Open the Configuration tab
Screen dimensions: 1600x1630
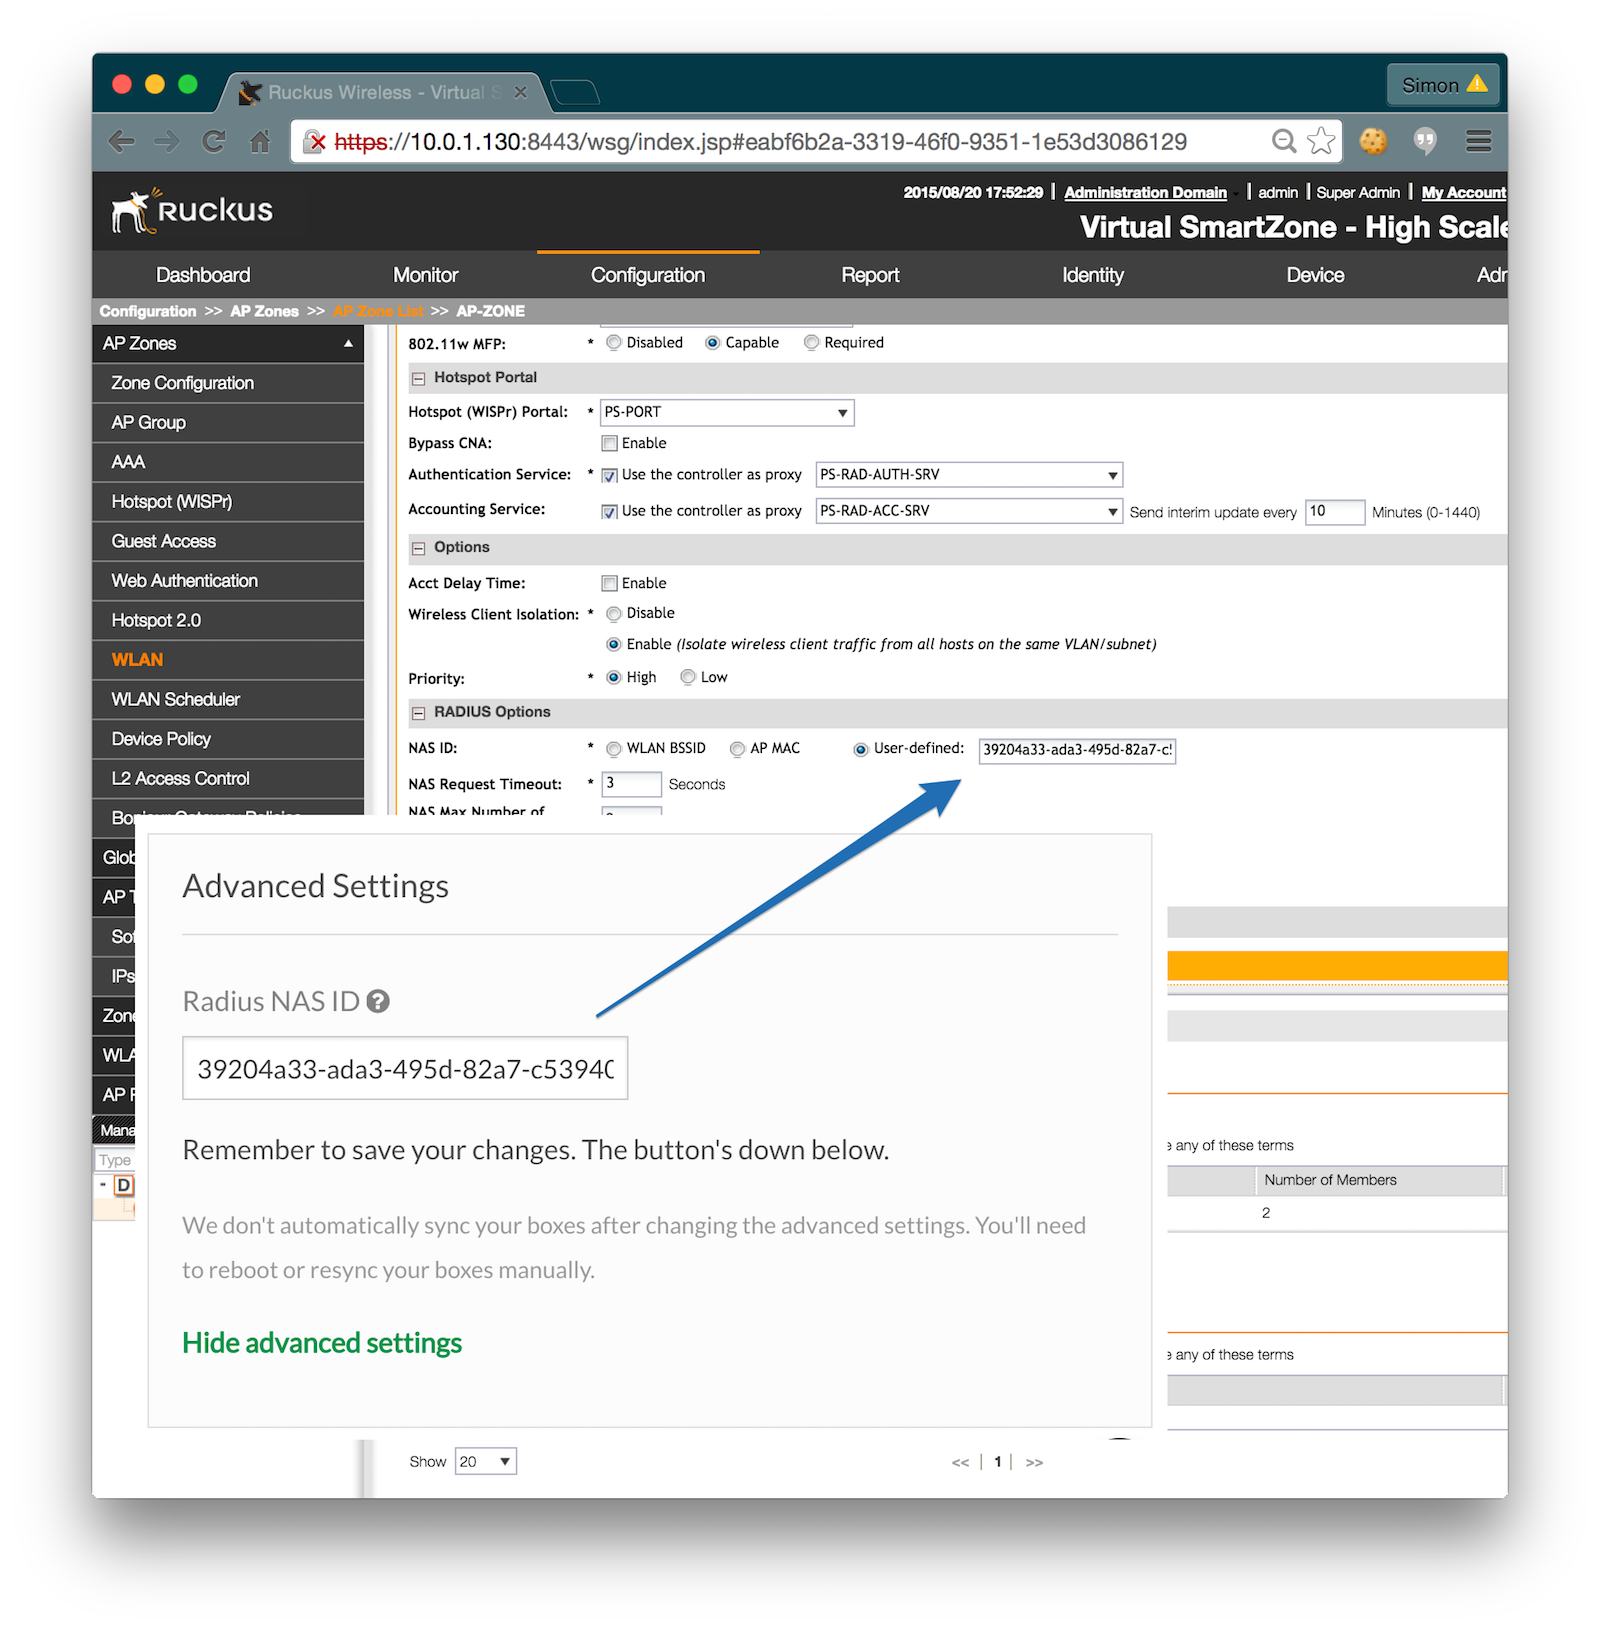tap(648, 275)
